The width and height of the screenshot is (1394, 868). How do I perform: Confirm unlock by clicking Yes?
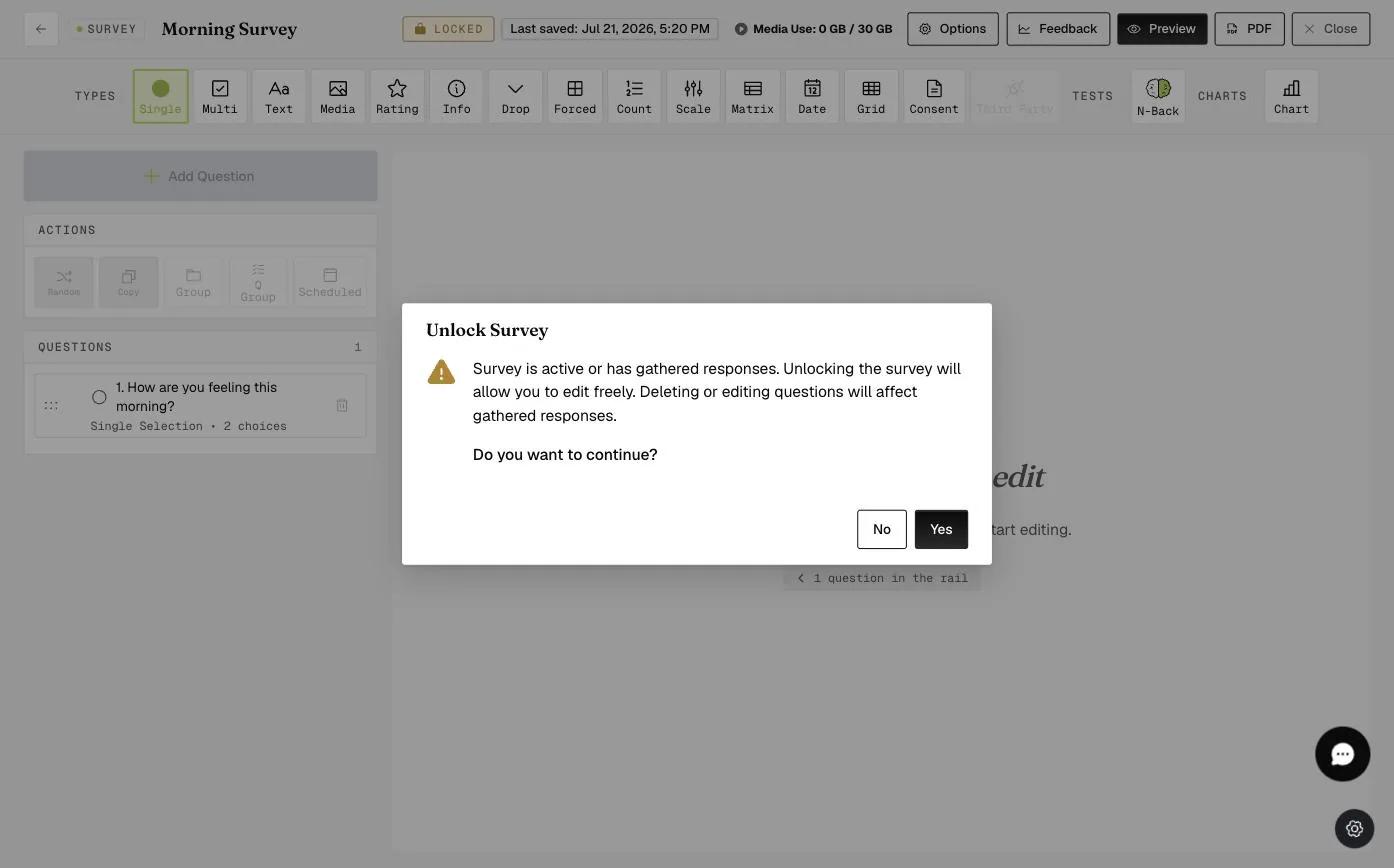[x=941, y=529]
